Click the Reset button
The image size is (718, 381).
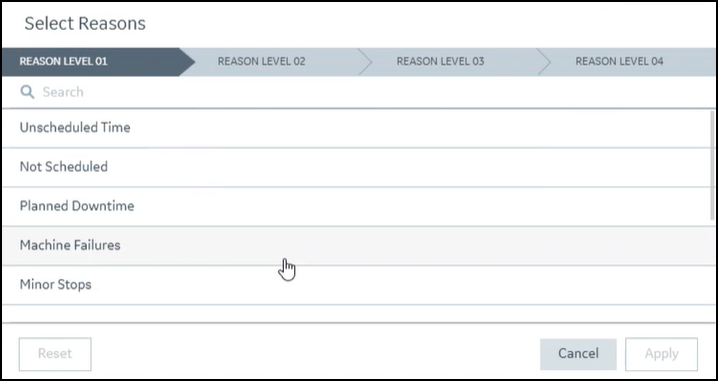[55, 354]
